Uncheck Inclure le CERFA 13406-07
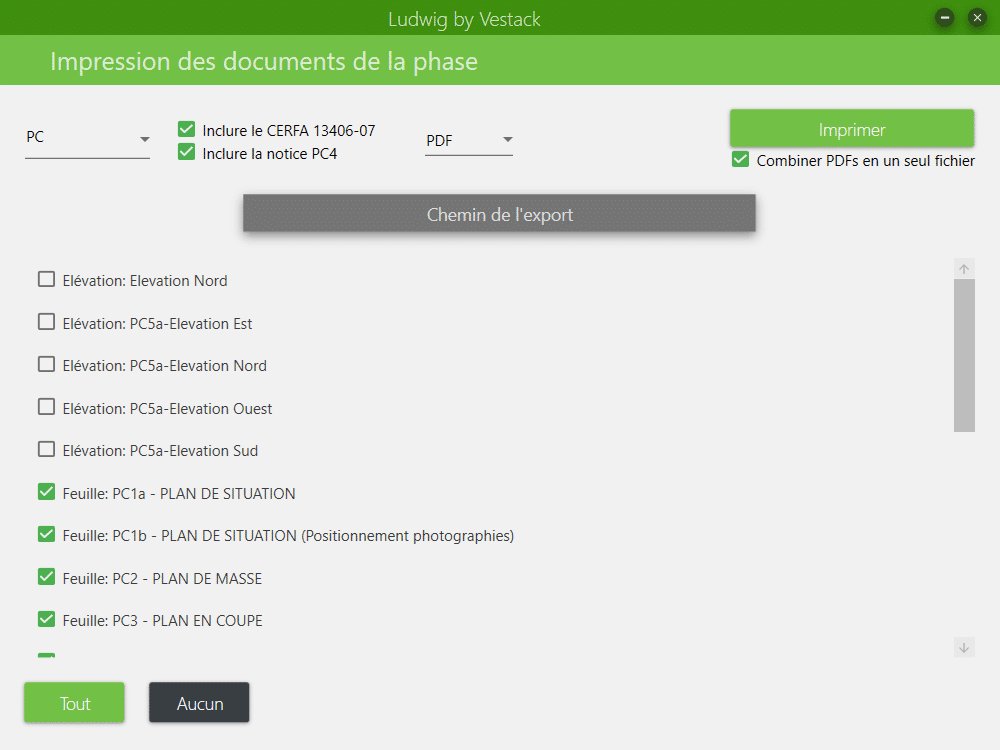1000x750 pixels. pos(186,129)
